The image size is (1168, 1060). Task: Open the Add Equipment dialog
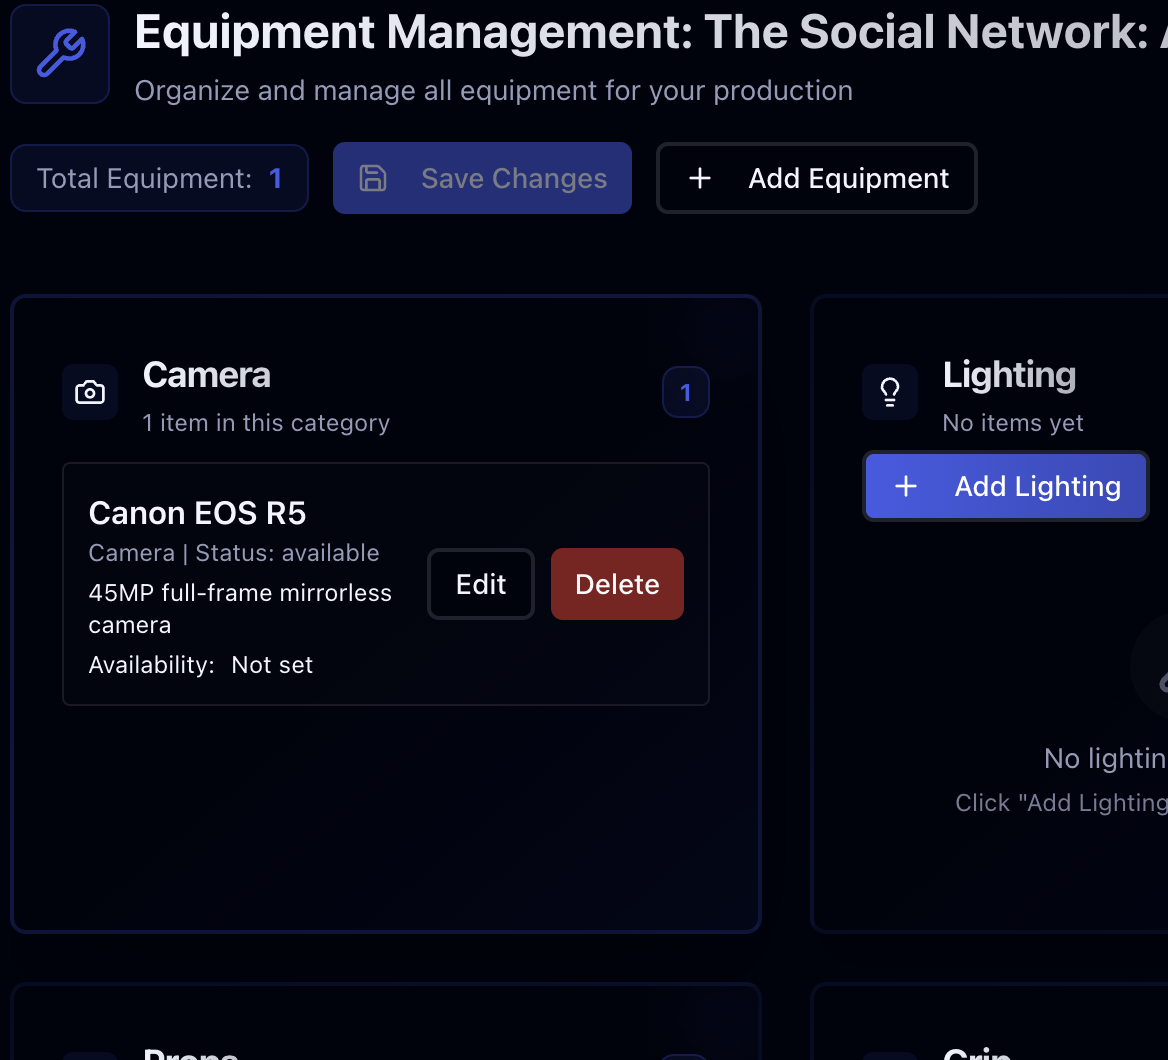[816, 178]
